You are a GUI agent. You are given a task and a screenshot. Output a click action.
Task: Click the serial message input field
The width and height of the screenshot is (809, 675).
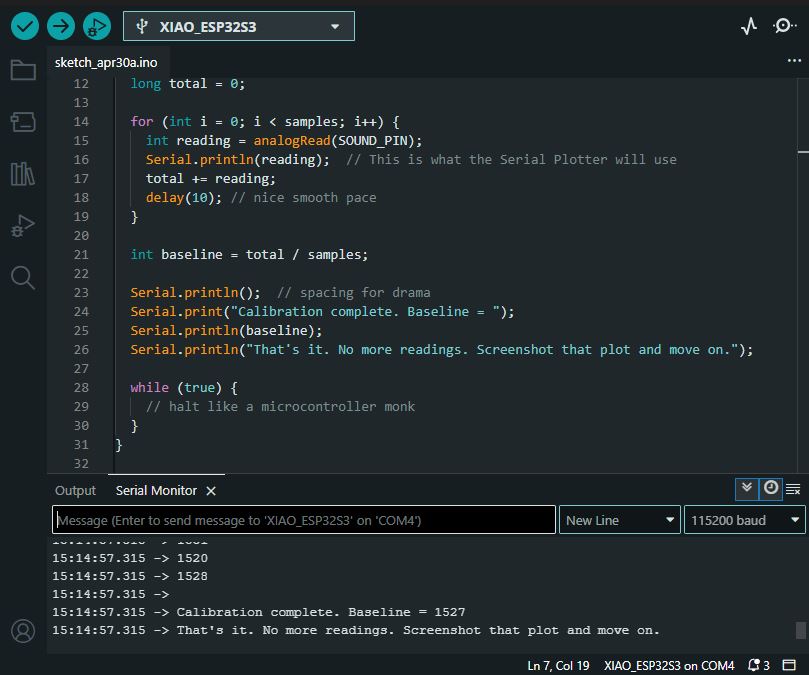pyautogui.click(x=304, y=520)
